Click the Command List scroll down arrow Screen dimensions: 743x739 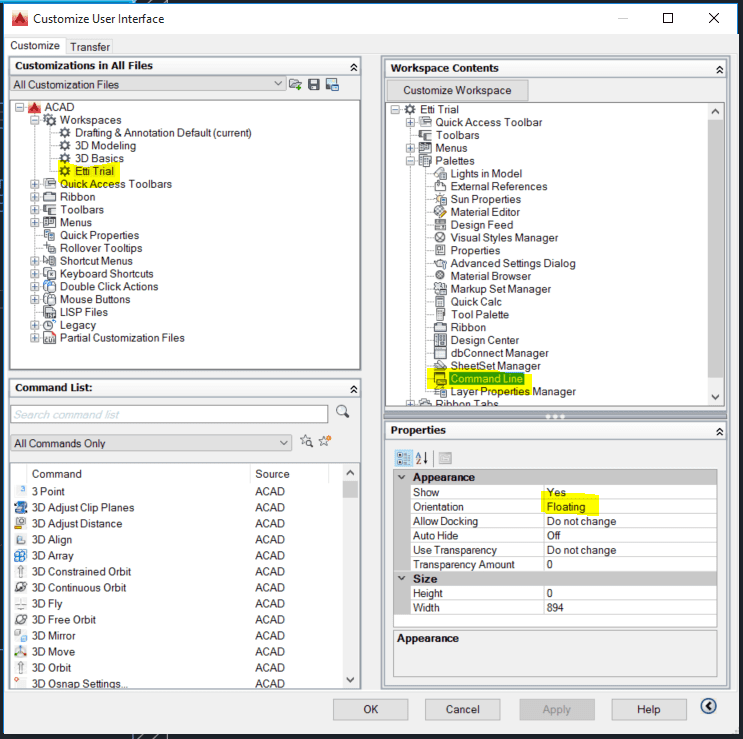350,680
